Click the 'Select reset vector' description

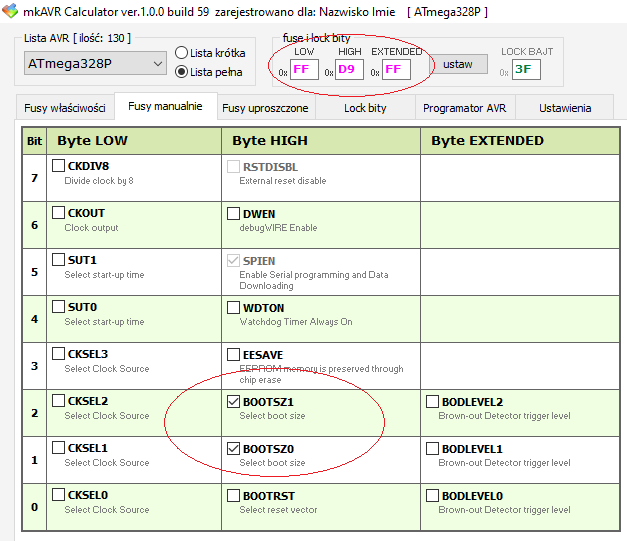pos(278,510)
